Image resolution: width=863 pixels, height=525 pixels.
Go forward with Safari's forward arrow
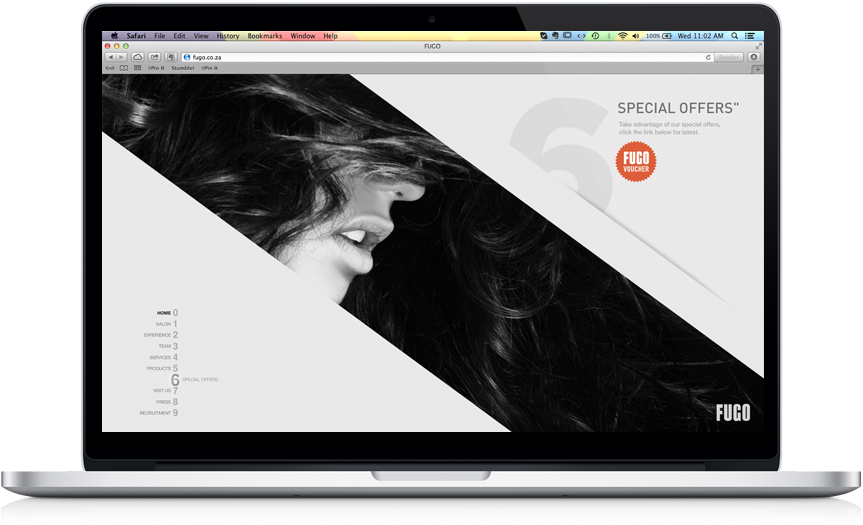pos(121,57)
